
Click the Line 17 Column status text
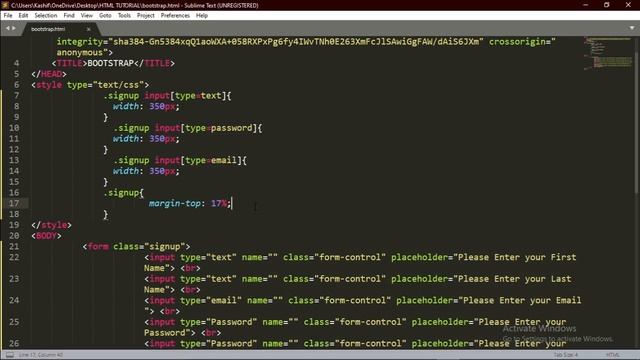tap(41, 355)
